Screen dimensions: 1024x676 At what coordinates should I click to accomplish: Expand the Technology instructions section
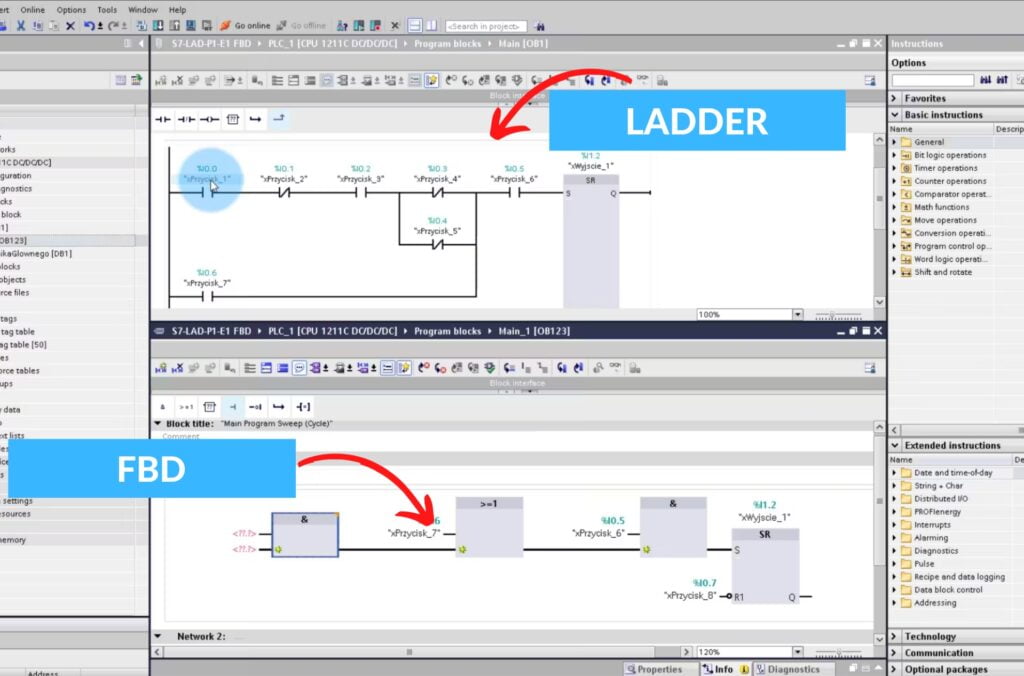[894, 636]
